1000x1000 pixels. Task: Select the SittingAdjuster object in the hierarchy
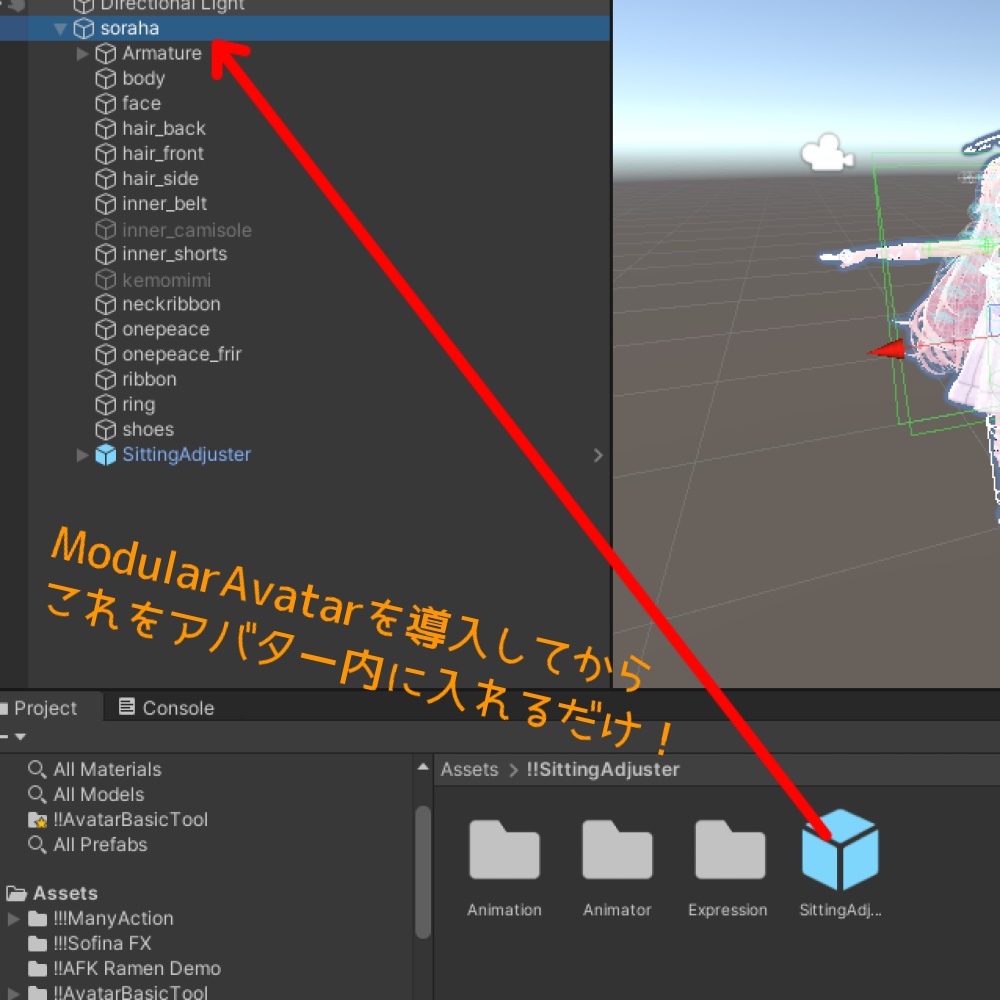click(x=187, y=455)
